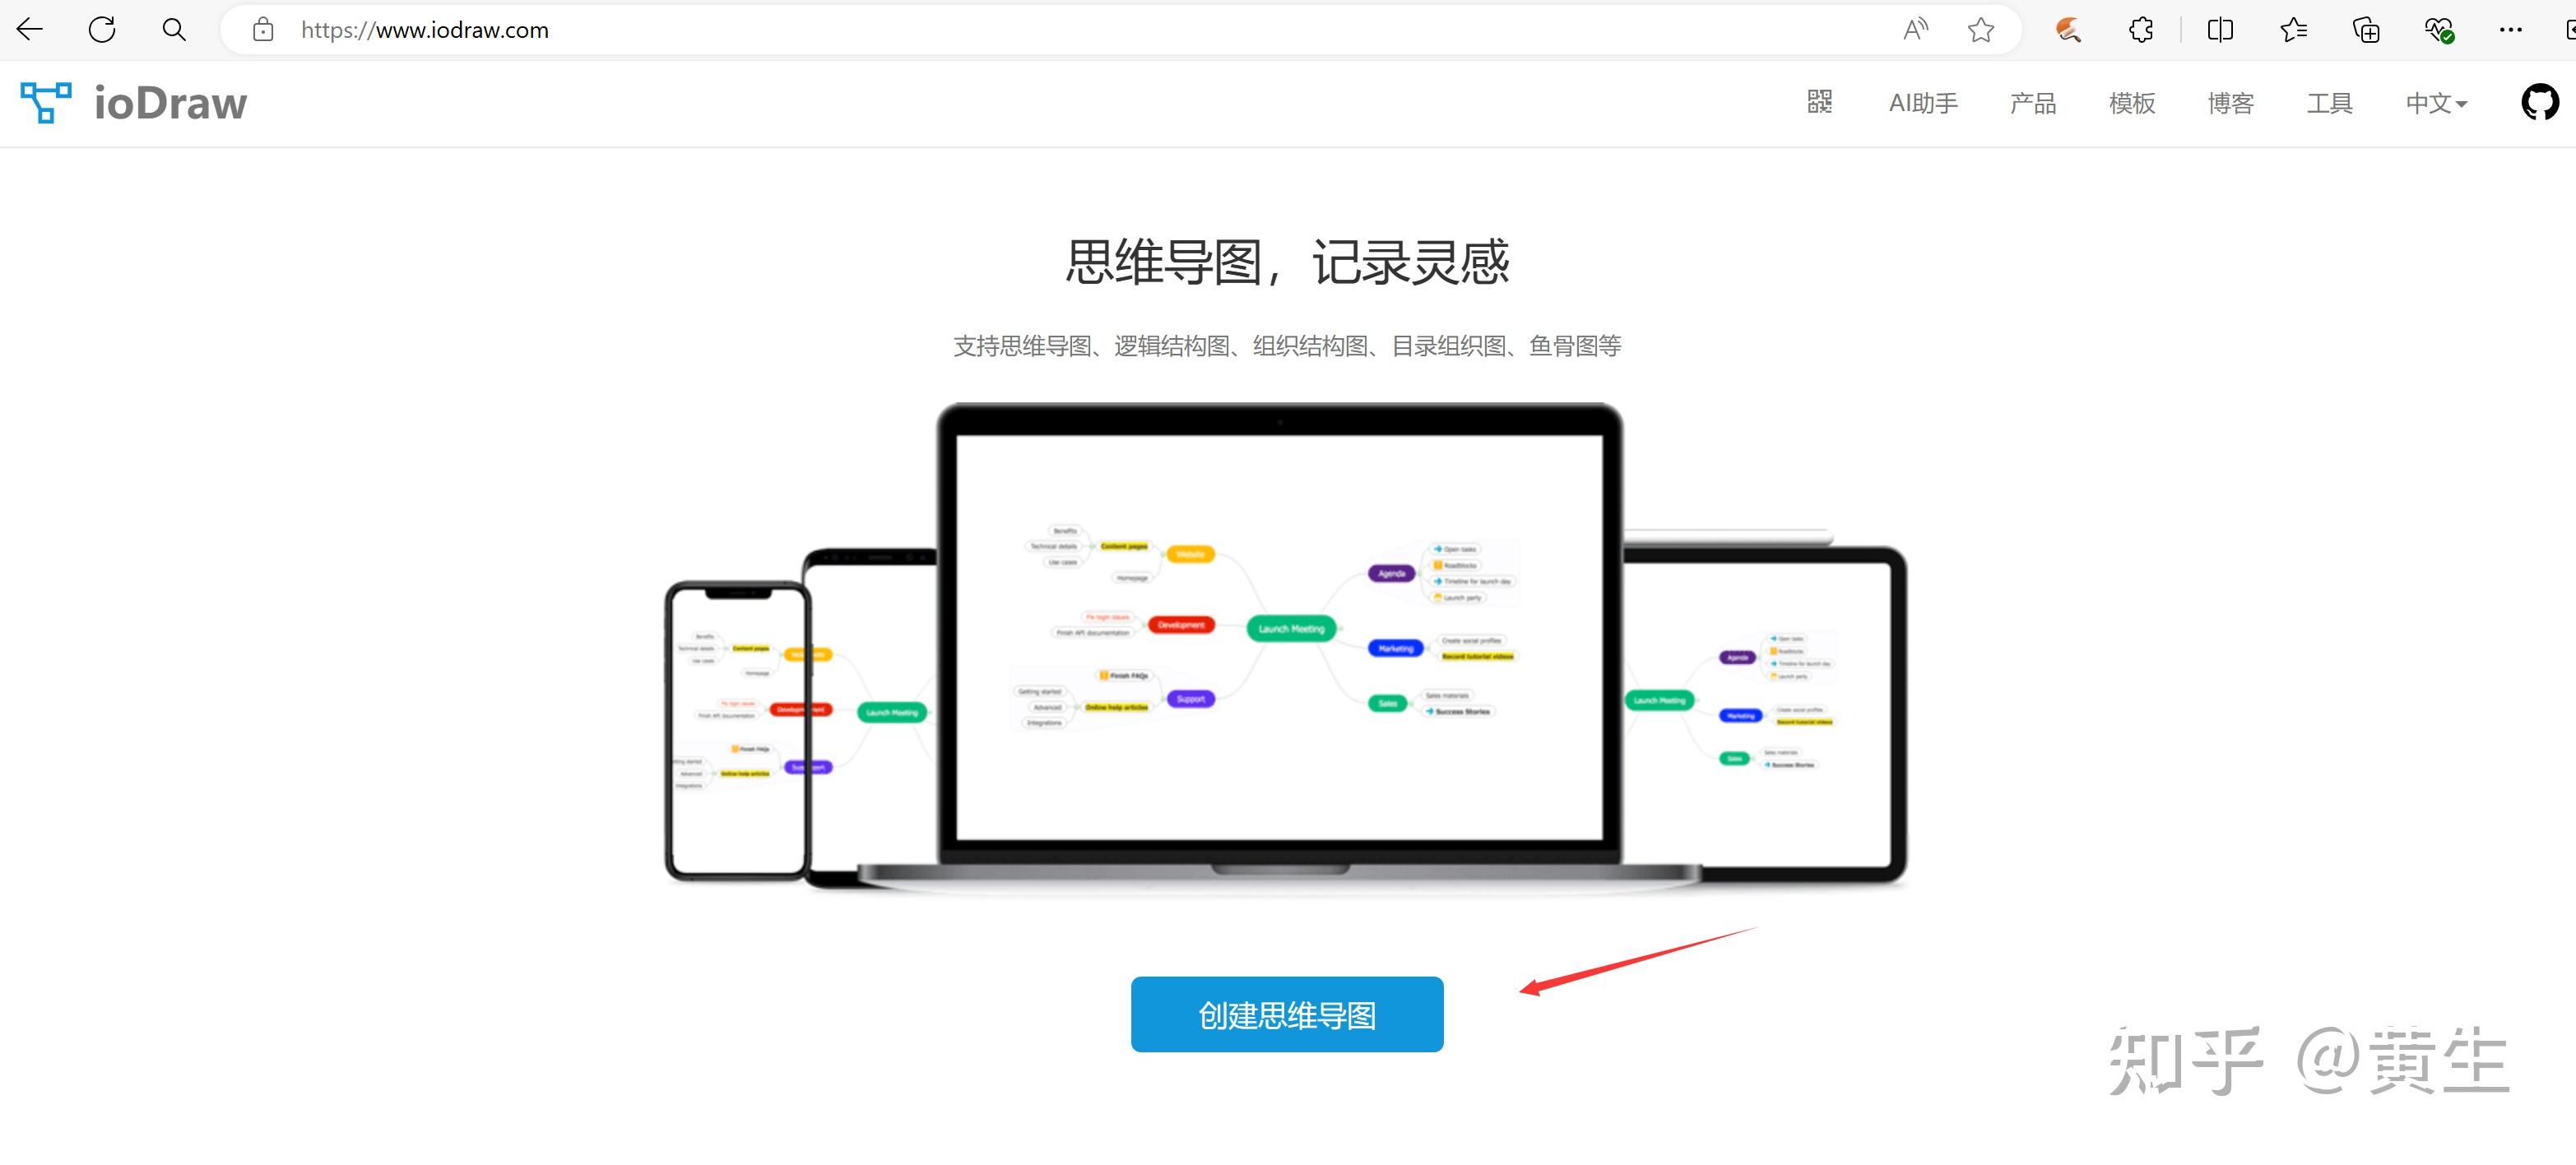Screen dimensions: 2576x1165
Task: Expand the 中文 language dropdown
Action: click(2436, 103)
